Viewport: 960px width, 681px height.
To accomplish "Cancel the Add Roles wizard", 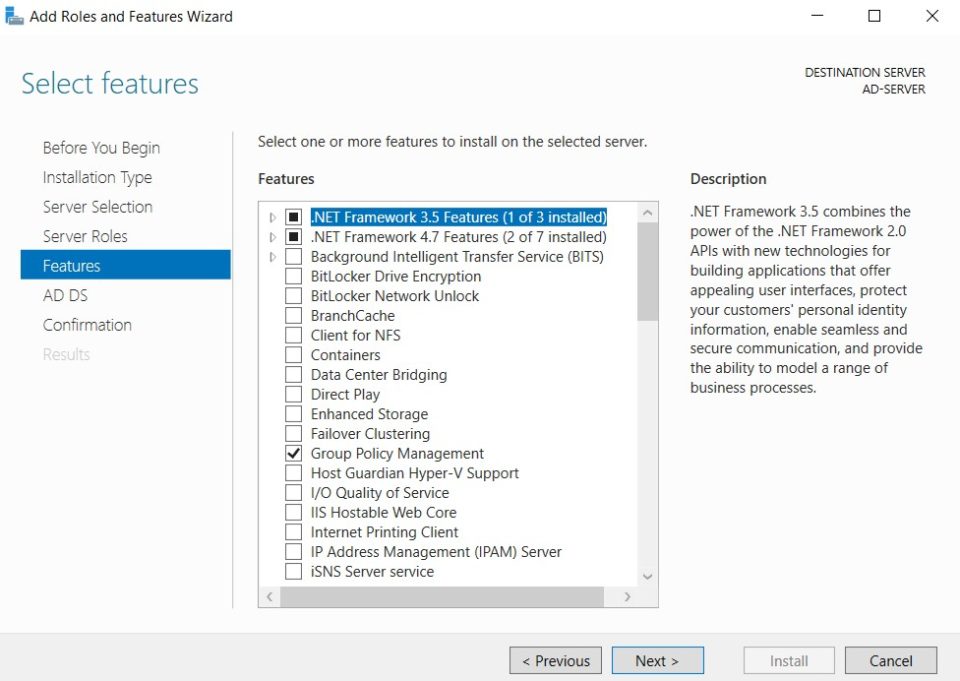I will 890,660.
